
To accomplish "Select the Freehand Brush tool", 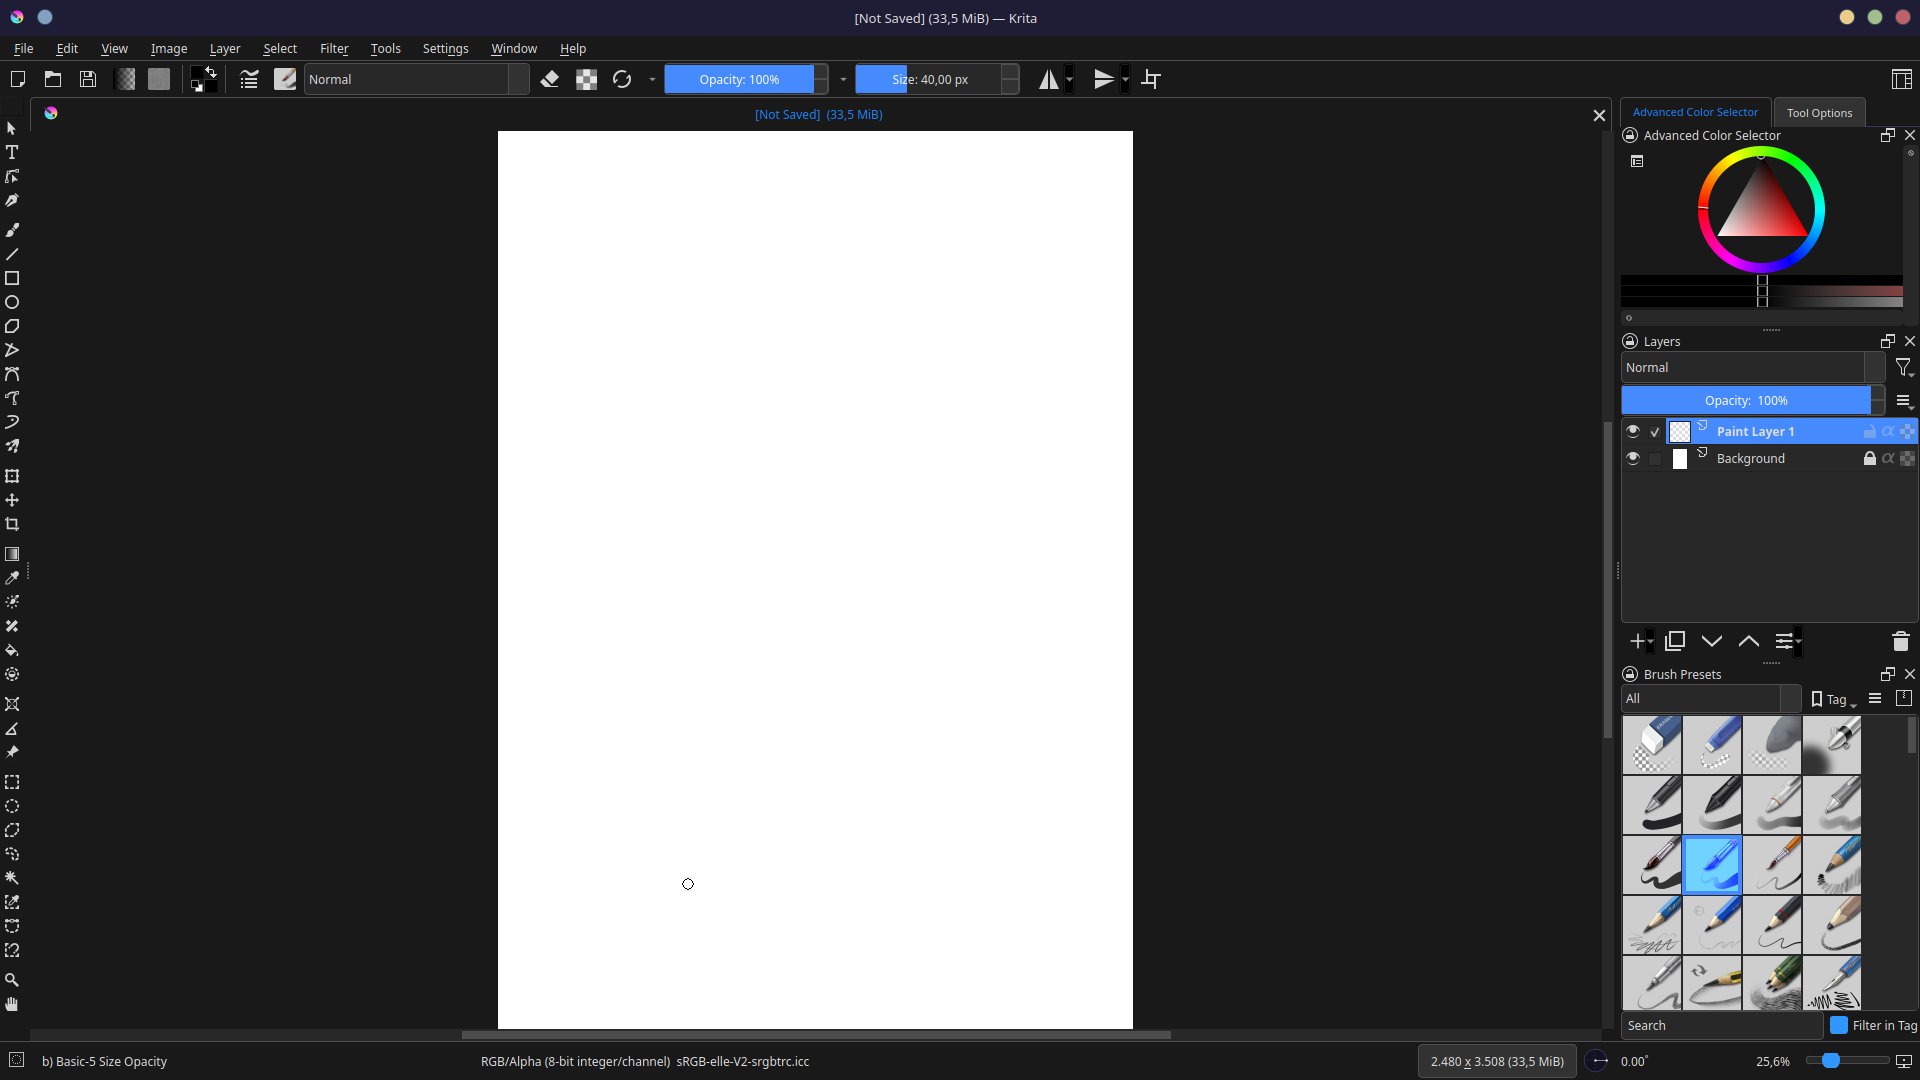I will pos(12,230).
